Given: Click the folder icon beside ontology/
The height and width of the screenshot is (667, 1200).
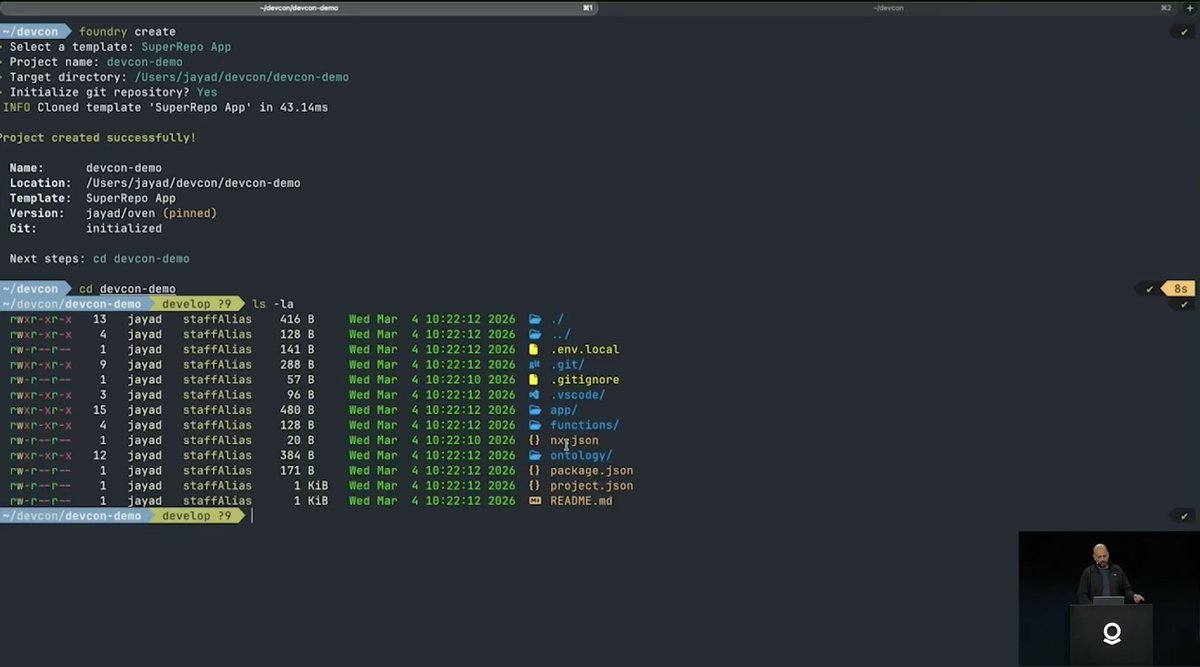Looking at the screenshot, I should pos(535,456).
